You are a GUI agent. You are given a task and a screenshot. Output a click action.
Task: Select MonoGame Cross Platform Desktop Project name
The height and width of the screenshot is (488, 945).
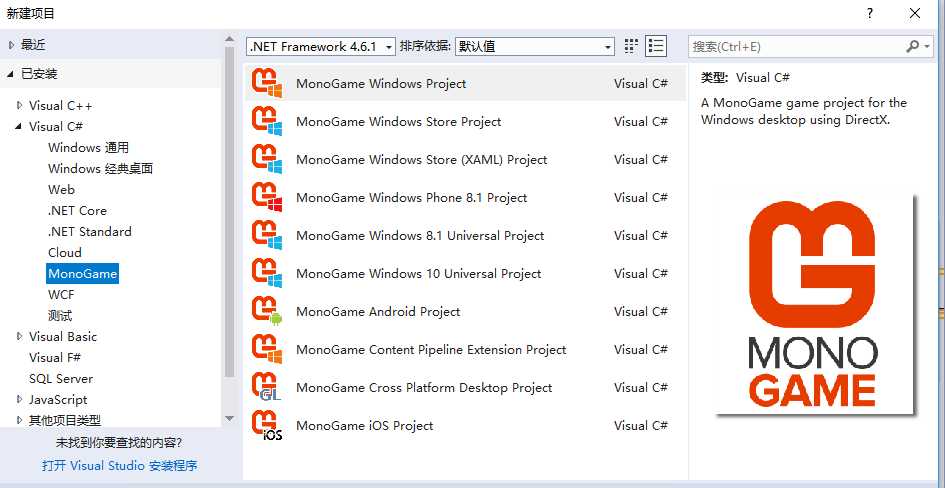coord(424,387)
